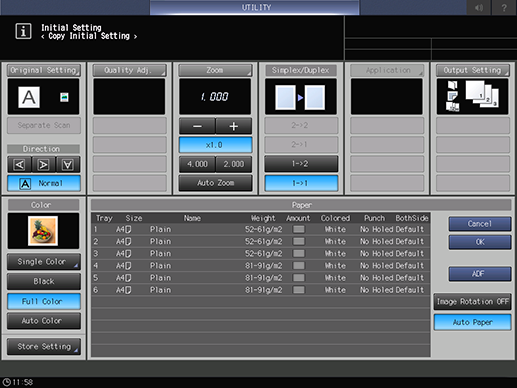Open the Zoom settings menu
The height and width of the screenshot is (388, 517).
(215, 70)
